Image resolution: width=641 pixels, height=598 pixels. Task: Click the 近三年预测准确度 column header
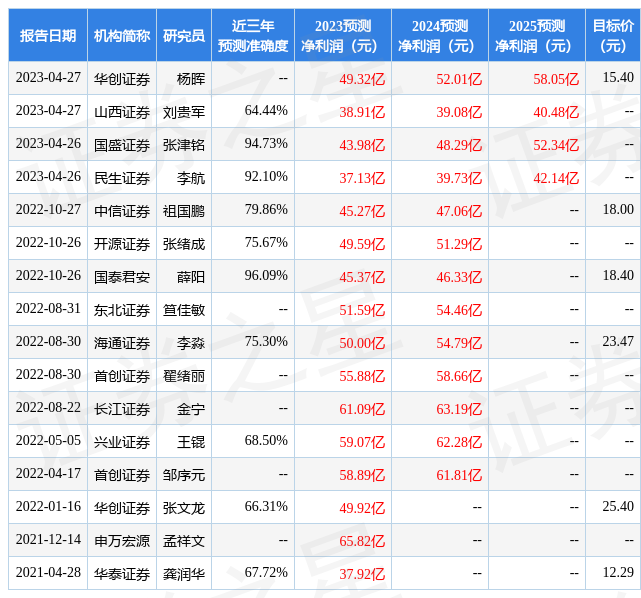pyautogui.click(x=253, y=36)
